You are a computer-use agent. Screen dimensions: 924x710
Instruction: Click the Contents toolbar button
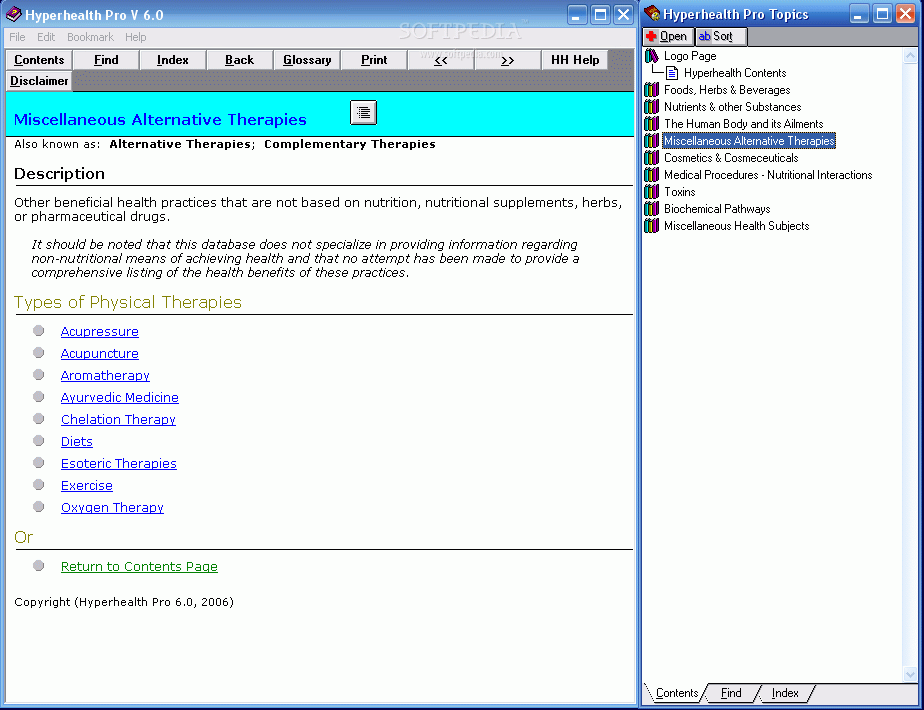(39, 60)
